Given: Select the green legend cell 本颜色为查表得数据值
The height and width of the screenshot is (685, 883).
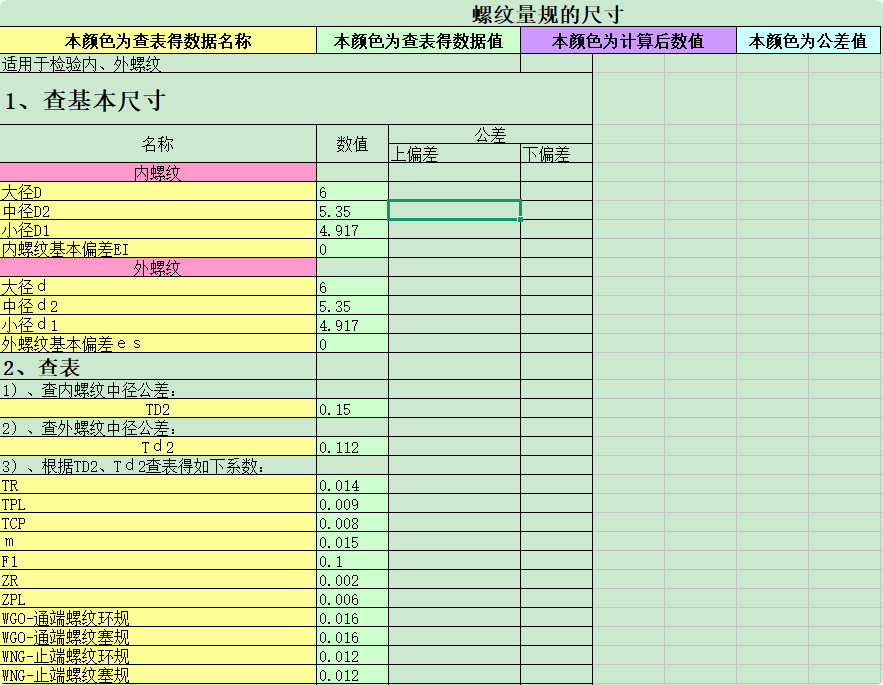Looking at the screenshot, I should point(418,41).
